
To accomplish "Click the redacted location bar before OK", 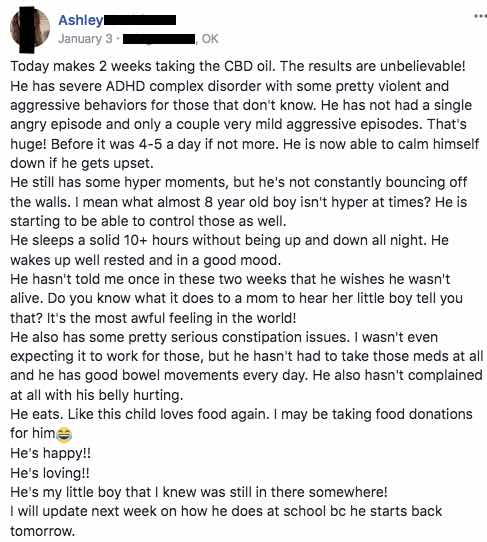I will 159,39.
